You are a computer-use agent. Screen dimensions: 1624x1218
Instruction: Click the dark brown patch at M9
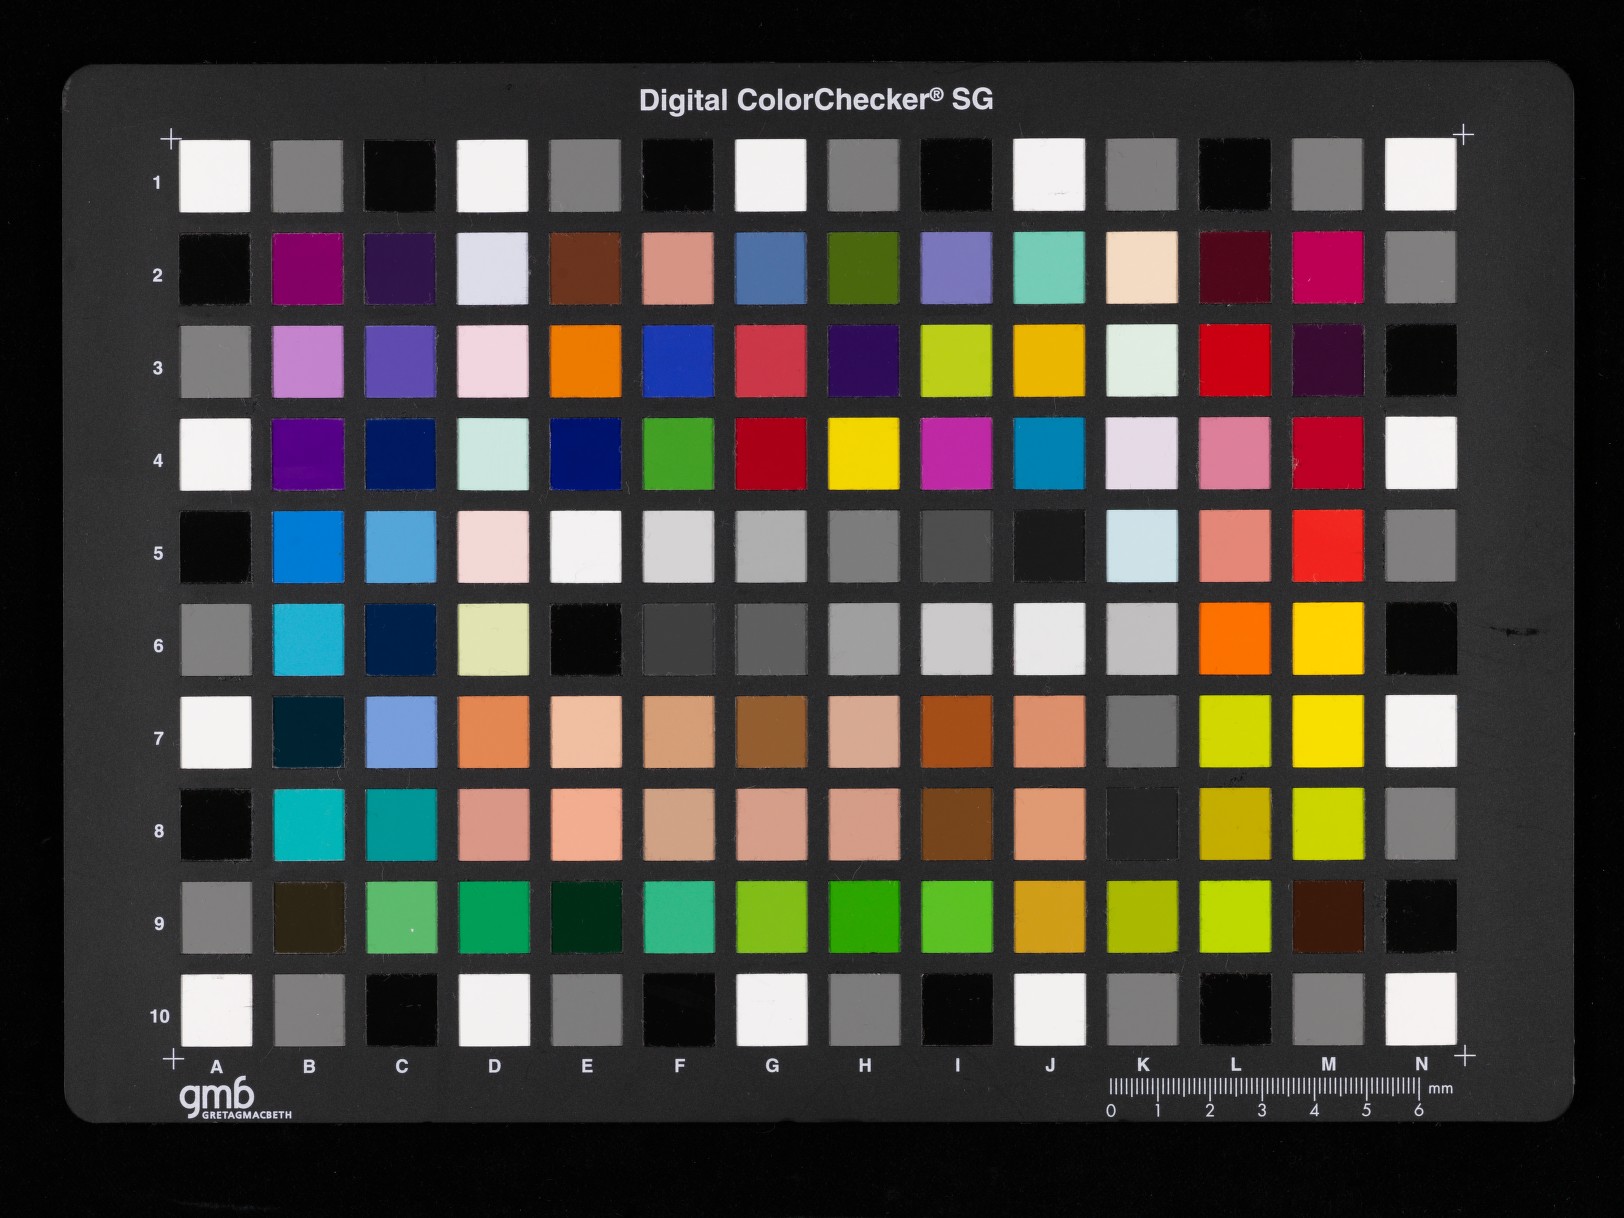(1328, 916)
